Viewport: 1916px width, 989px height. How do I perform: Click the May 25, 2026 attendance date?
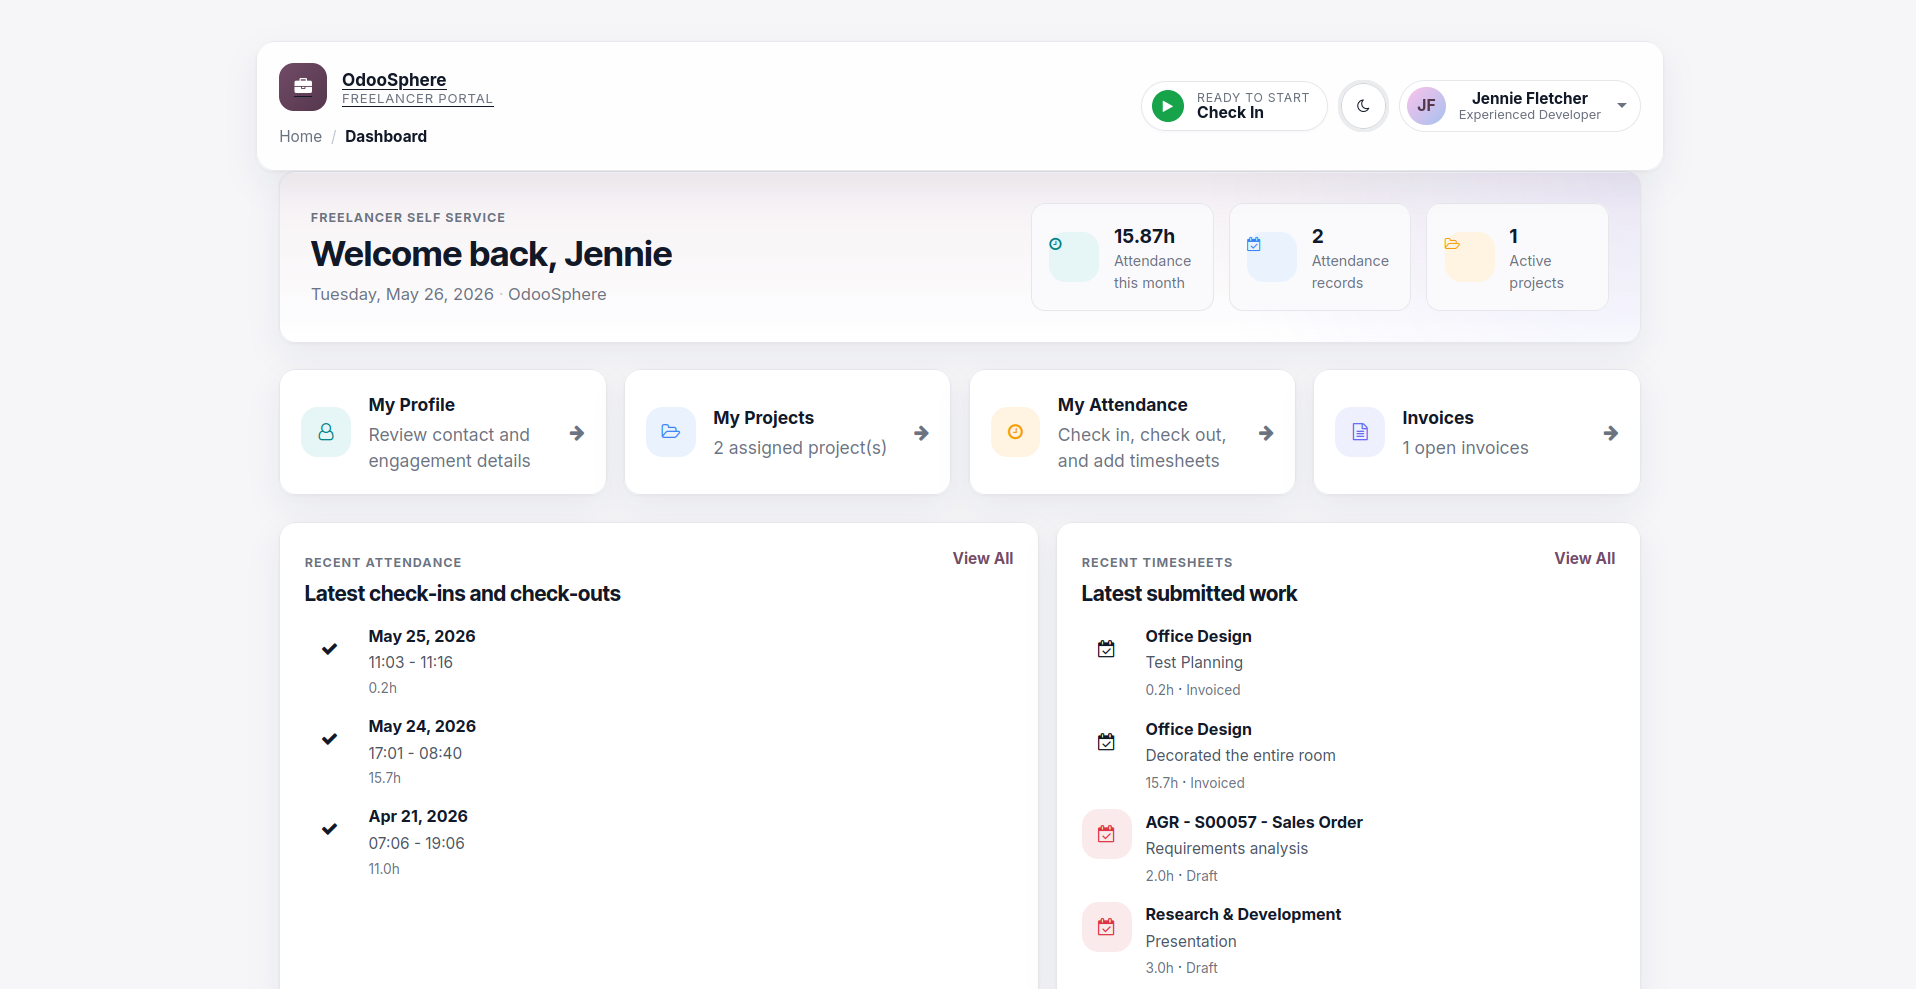pos(422,637)
